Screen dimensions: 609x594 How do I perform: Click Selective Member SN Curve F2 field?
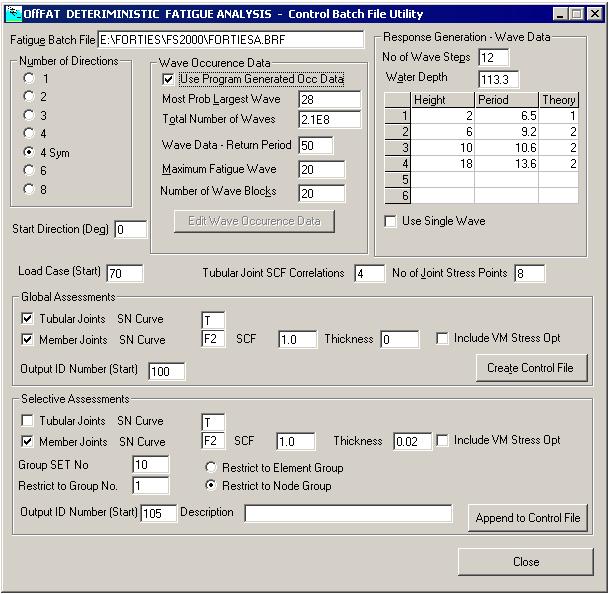coord(213,441)
